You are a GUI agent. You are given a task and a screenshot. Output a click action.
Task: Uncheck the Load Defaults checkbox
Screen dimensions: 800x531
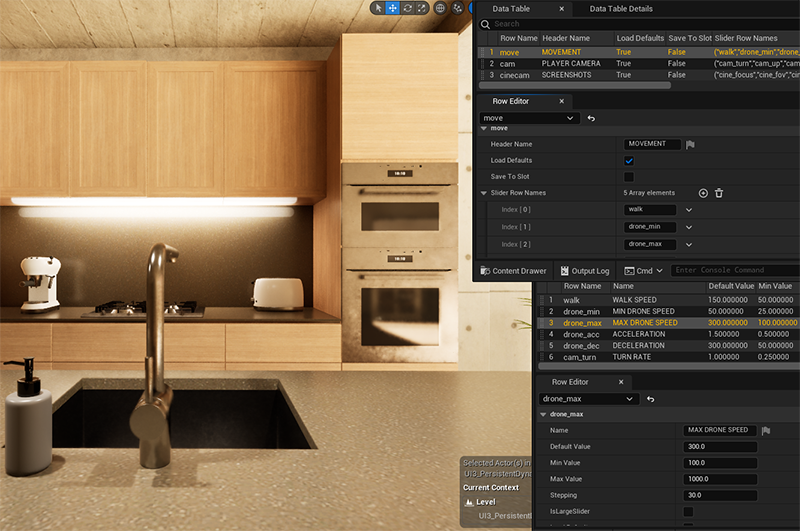pyautogui.click(x=629, y=161)
